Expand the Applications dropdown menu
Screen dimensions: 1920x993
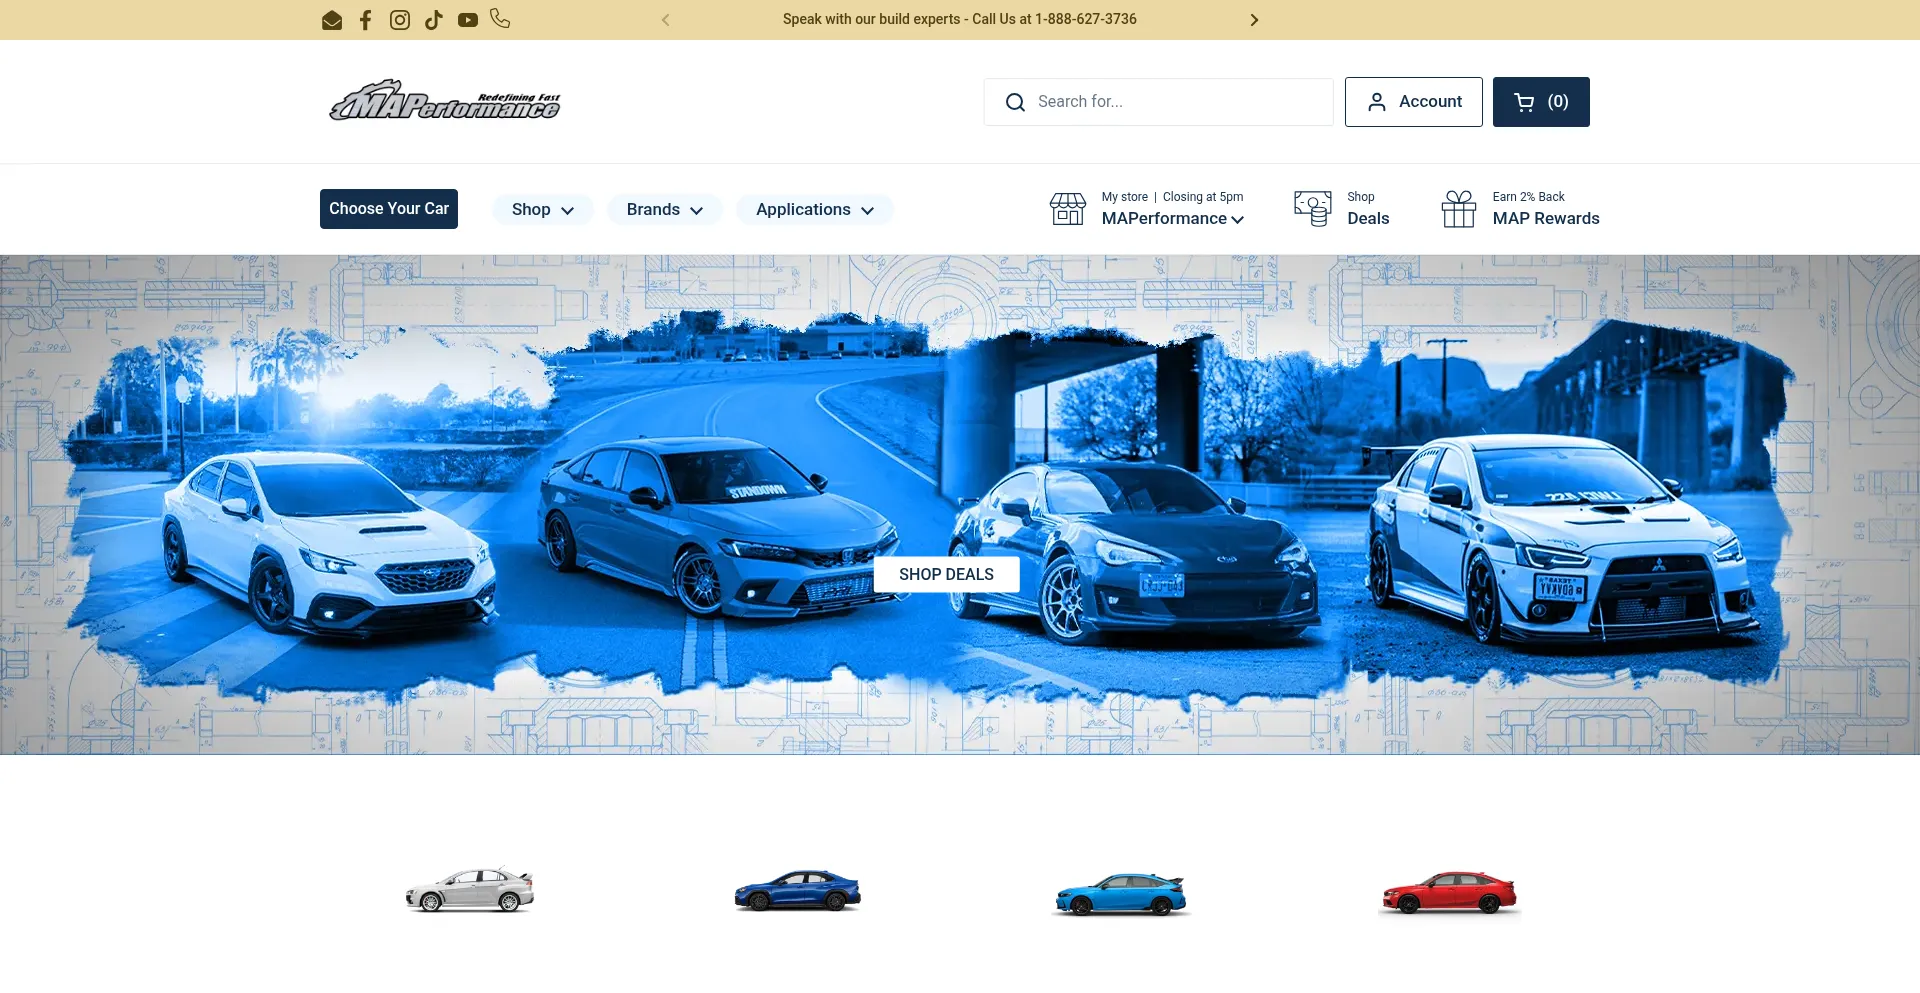tap(814, 210)
